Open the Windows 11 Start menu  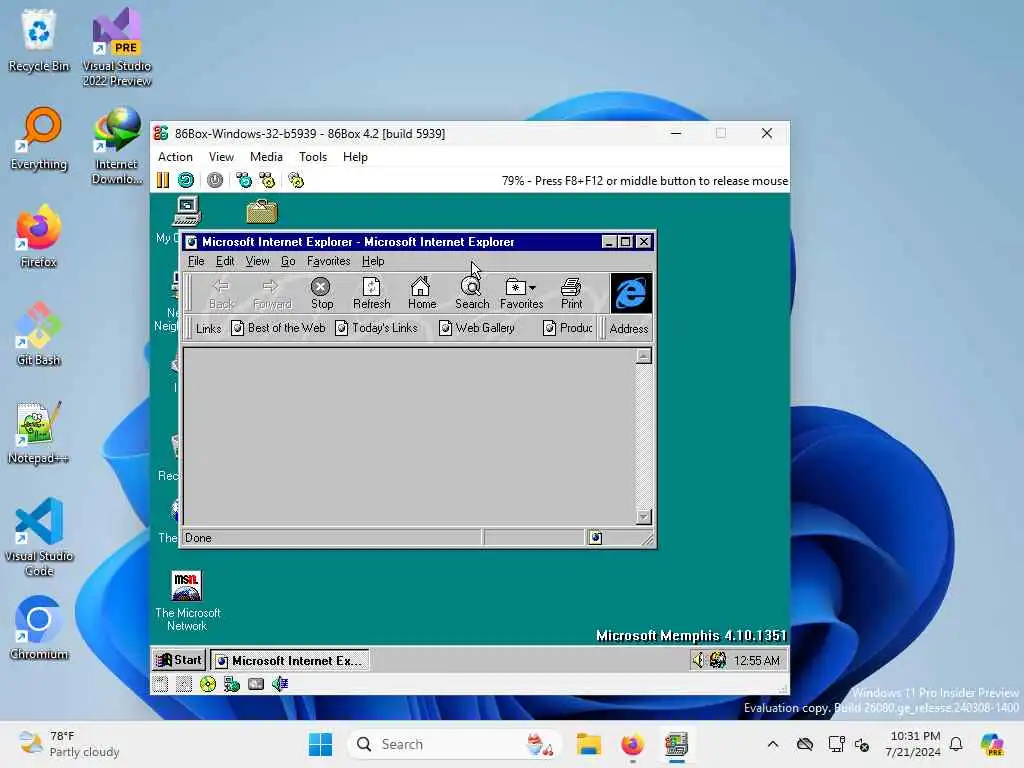[x=320, y=744]
